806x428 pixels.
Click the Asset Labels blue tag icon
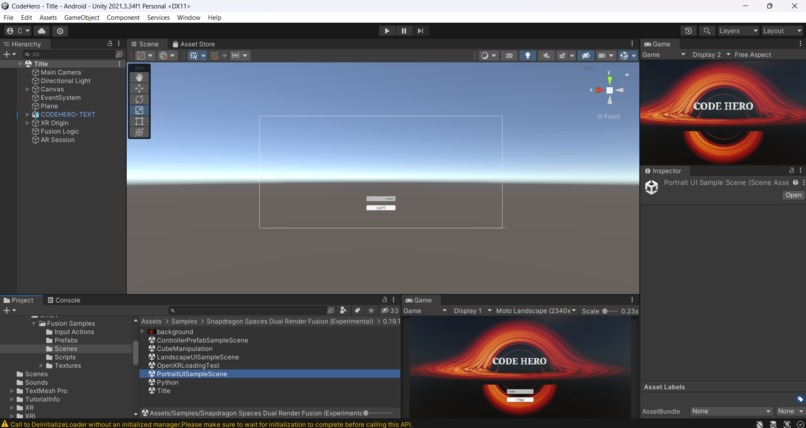(x=799, y=399)
